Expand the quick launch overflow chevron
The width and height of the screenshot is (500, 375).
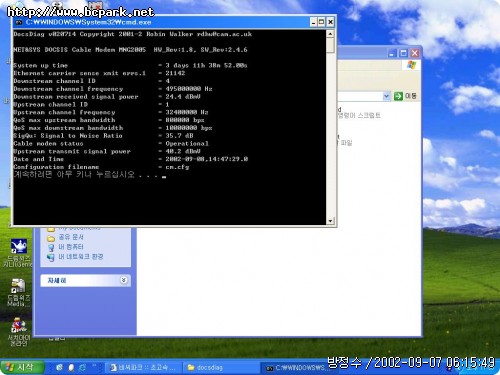(95, 366)
